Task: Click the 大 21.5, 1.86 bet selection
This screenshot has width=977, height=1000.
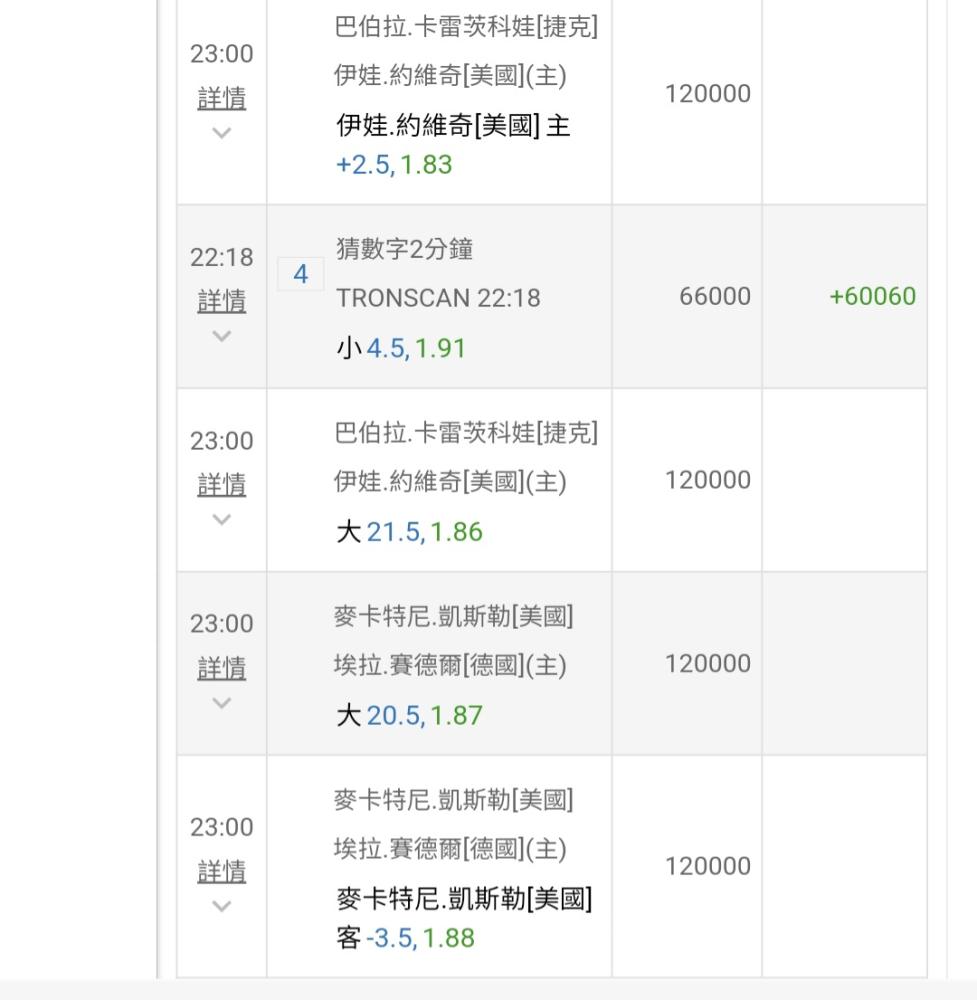Action: [409, 531]
